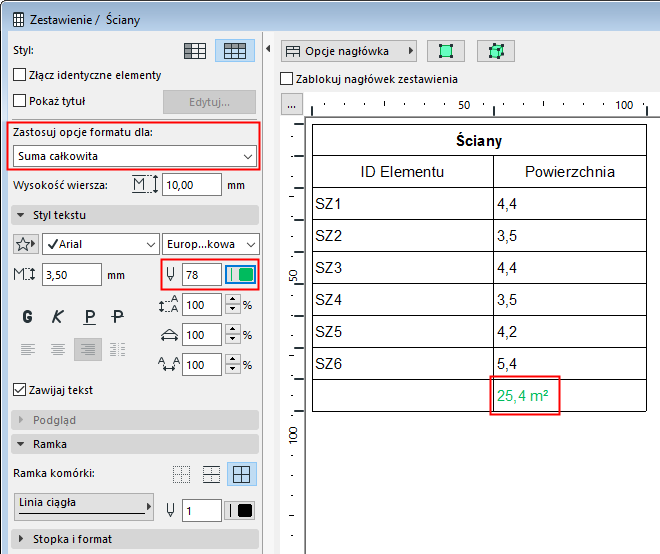Screen dimensions: 660x554
Task: Open the Europ...kowa encoding dropdown
Action: coord(211,244)
